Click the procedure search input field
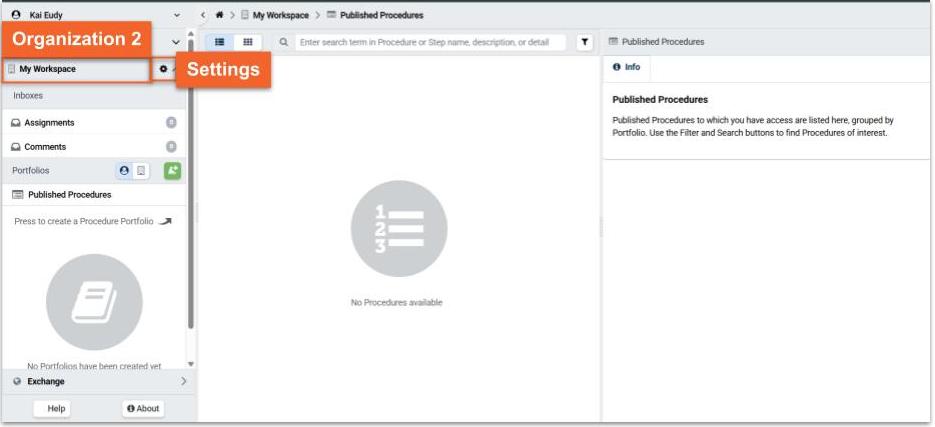 point(430,42)
